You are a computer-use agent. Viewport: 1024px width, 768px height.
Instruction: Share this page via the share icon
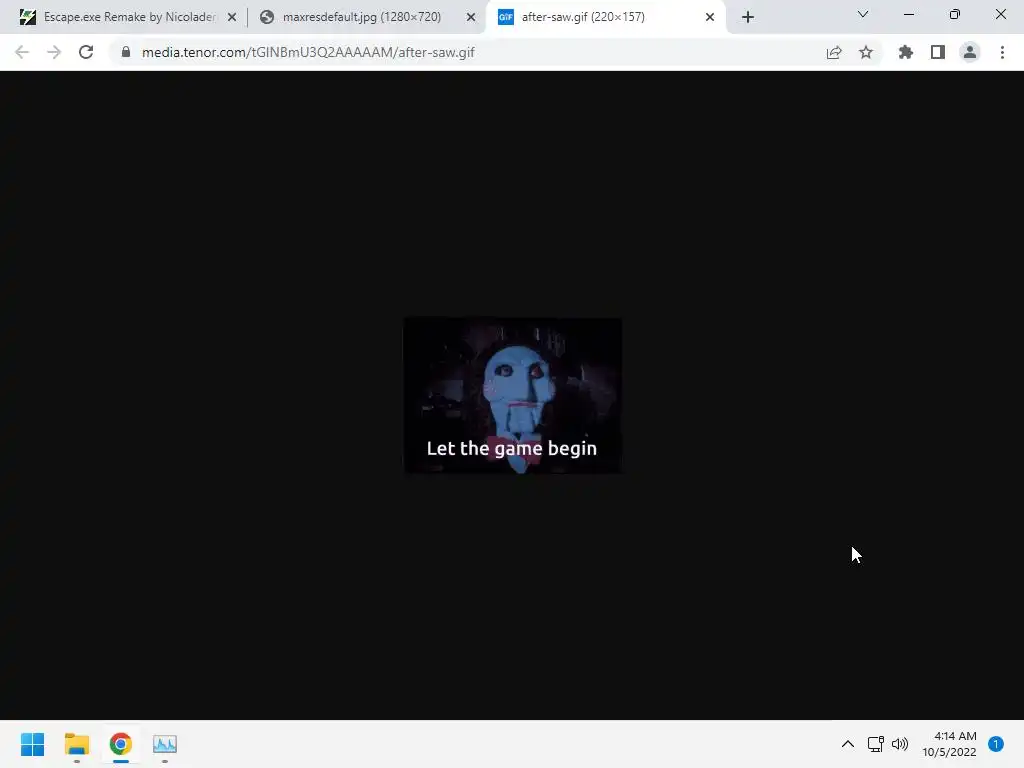(x=834, y=52)
